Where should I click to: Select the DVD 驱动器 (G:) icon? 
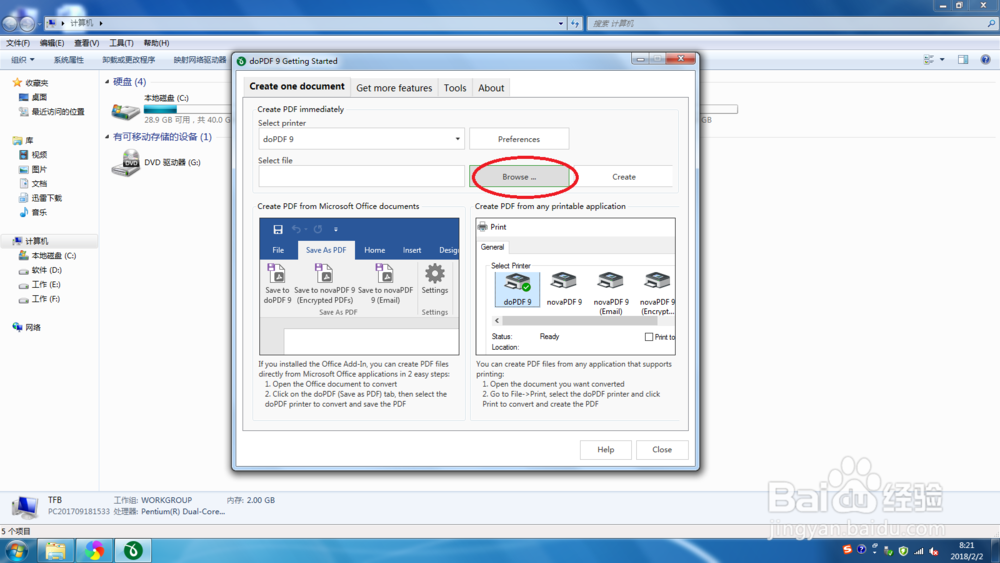[x=126, y=163]
